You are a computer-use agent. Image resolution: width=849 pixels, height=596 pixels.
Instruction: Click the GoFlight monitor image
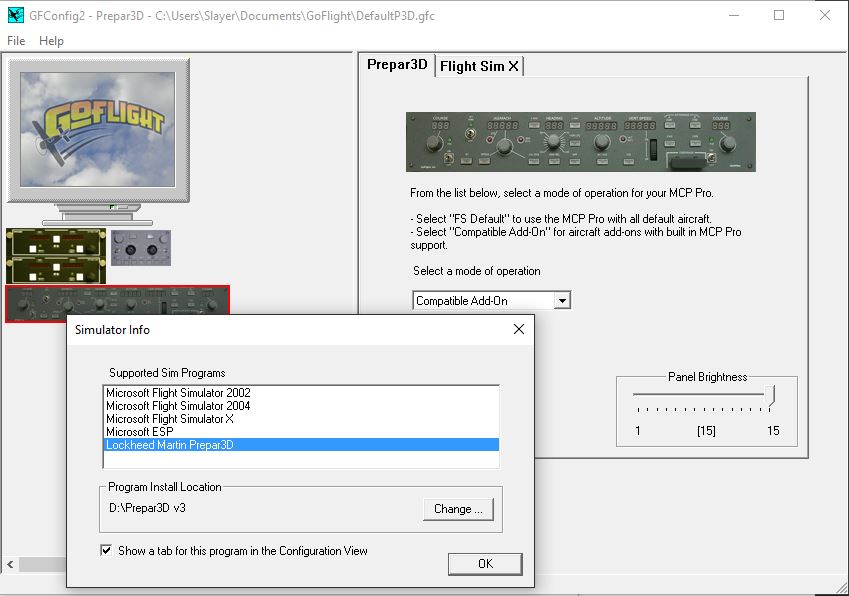[98, 130]
